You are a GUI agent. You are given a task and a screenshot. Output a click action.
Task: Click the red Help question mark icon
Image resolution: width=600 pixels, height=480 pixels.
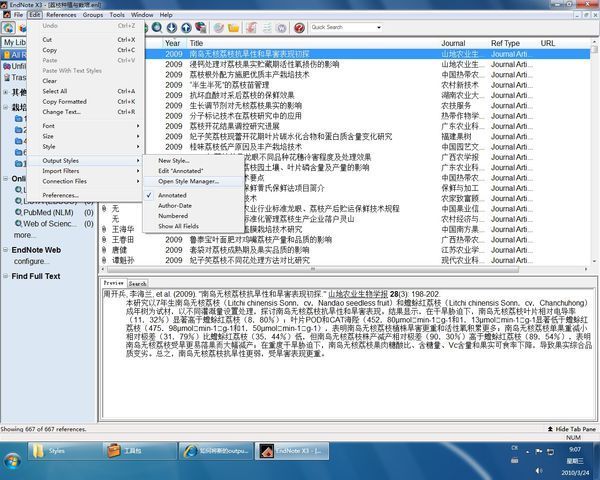click(299, 28)
